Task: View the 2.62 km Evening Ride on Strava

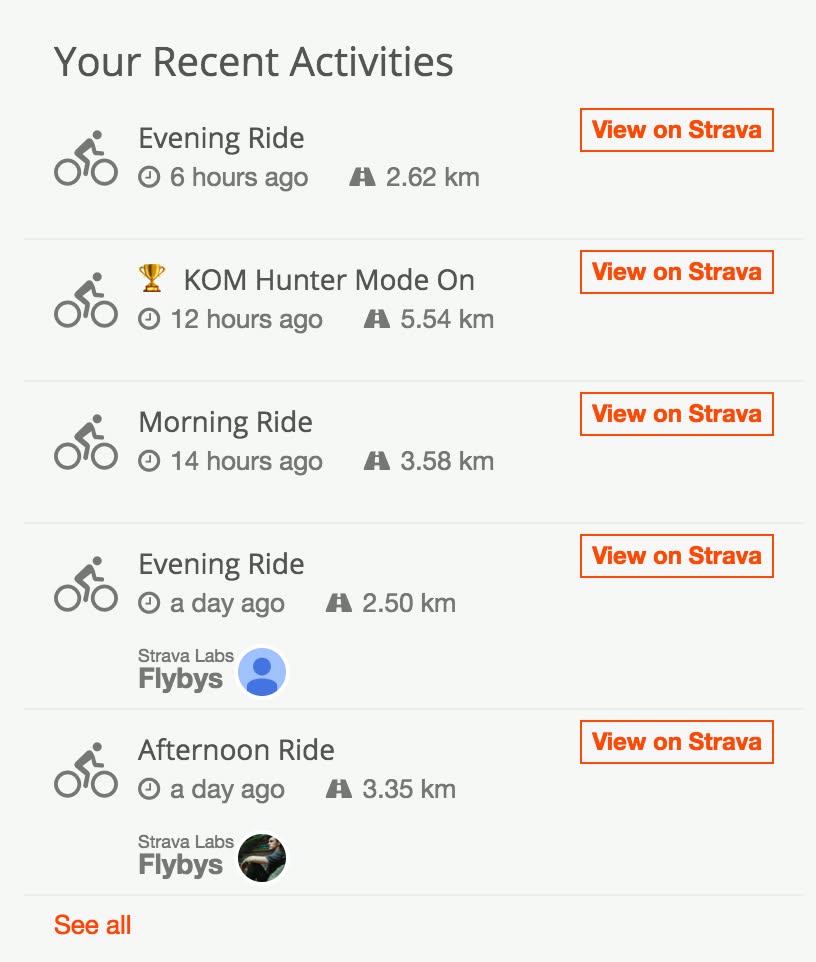Action: (676, 130)
